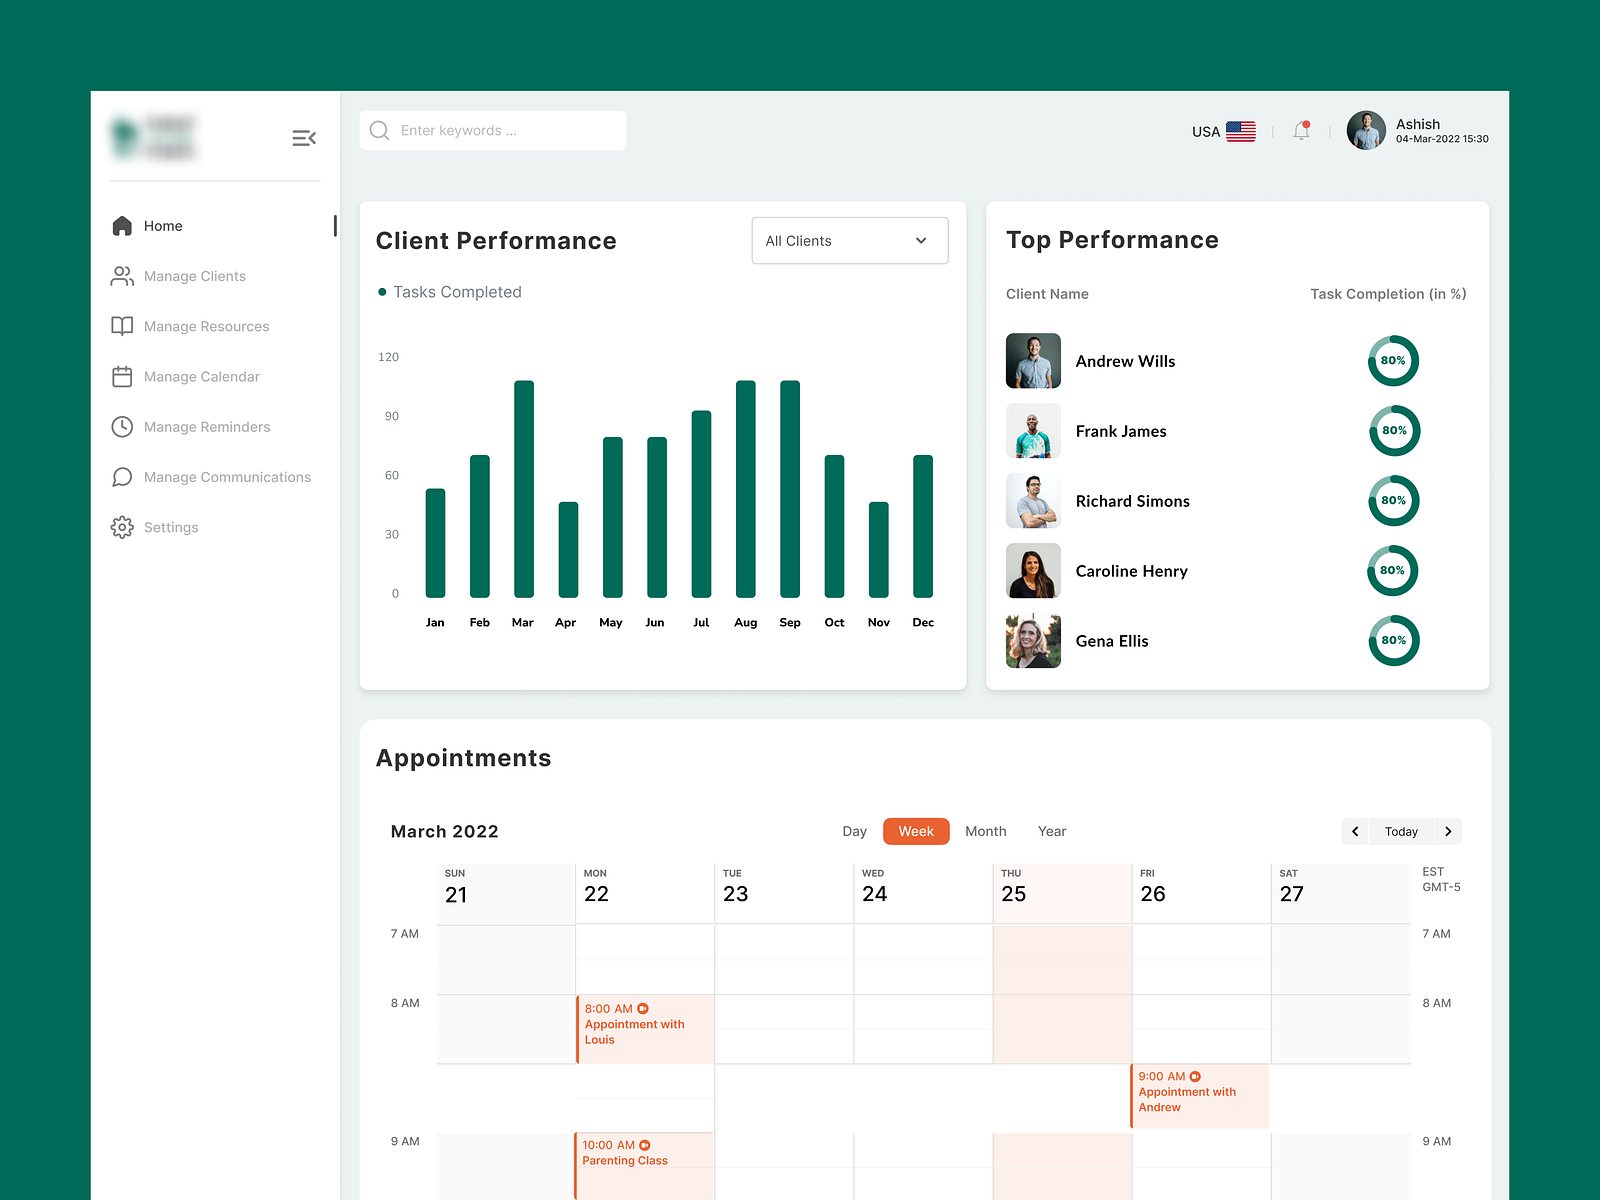The height and width of the screenshot is (1200, 1600).
Task: Go to next week with right arrow
Action: click(1448, 831)
